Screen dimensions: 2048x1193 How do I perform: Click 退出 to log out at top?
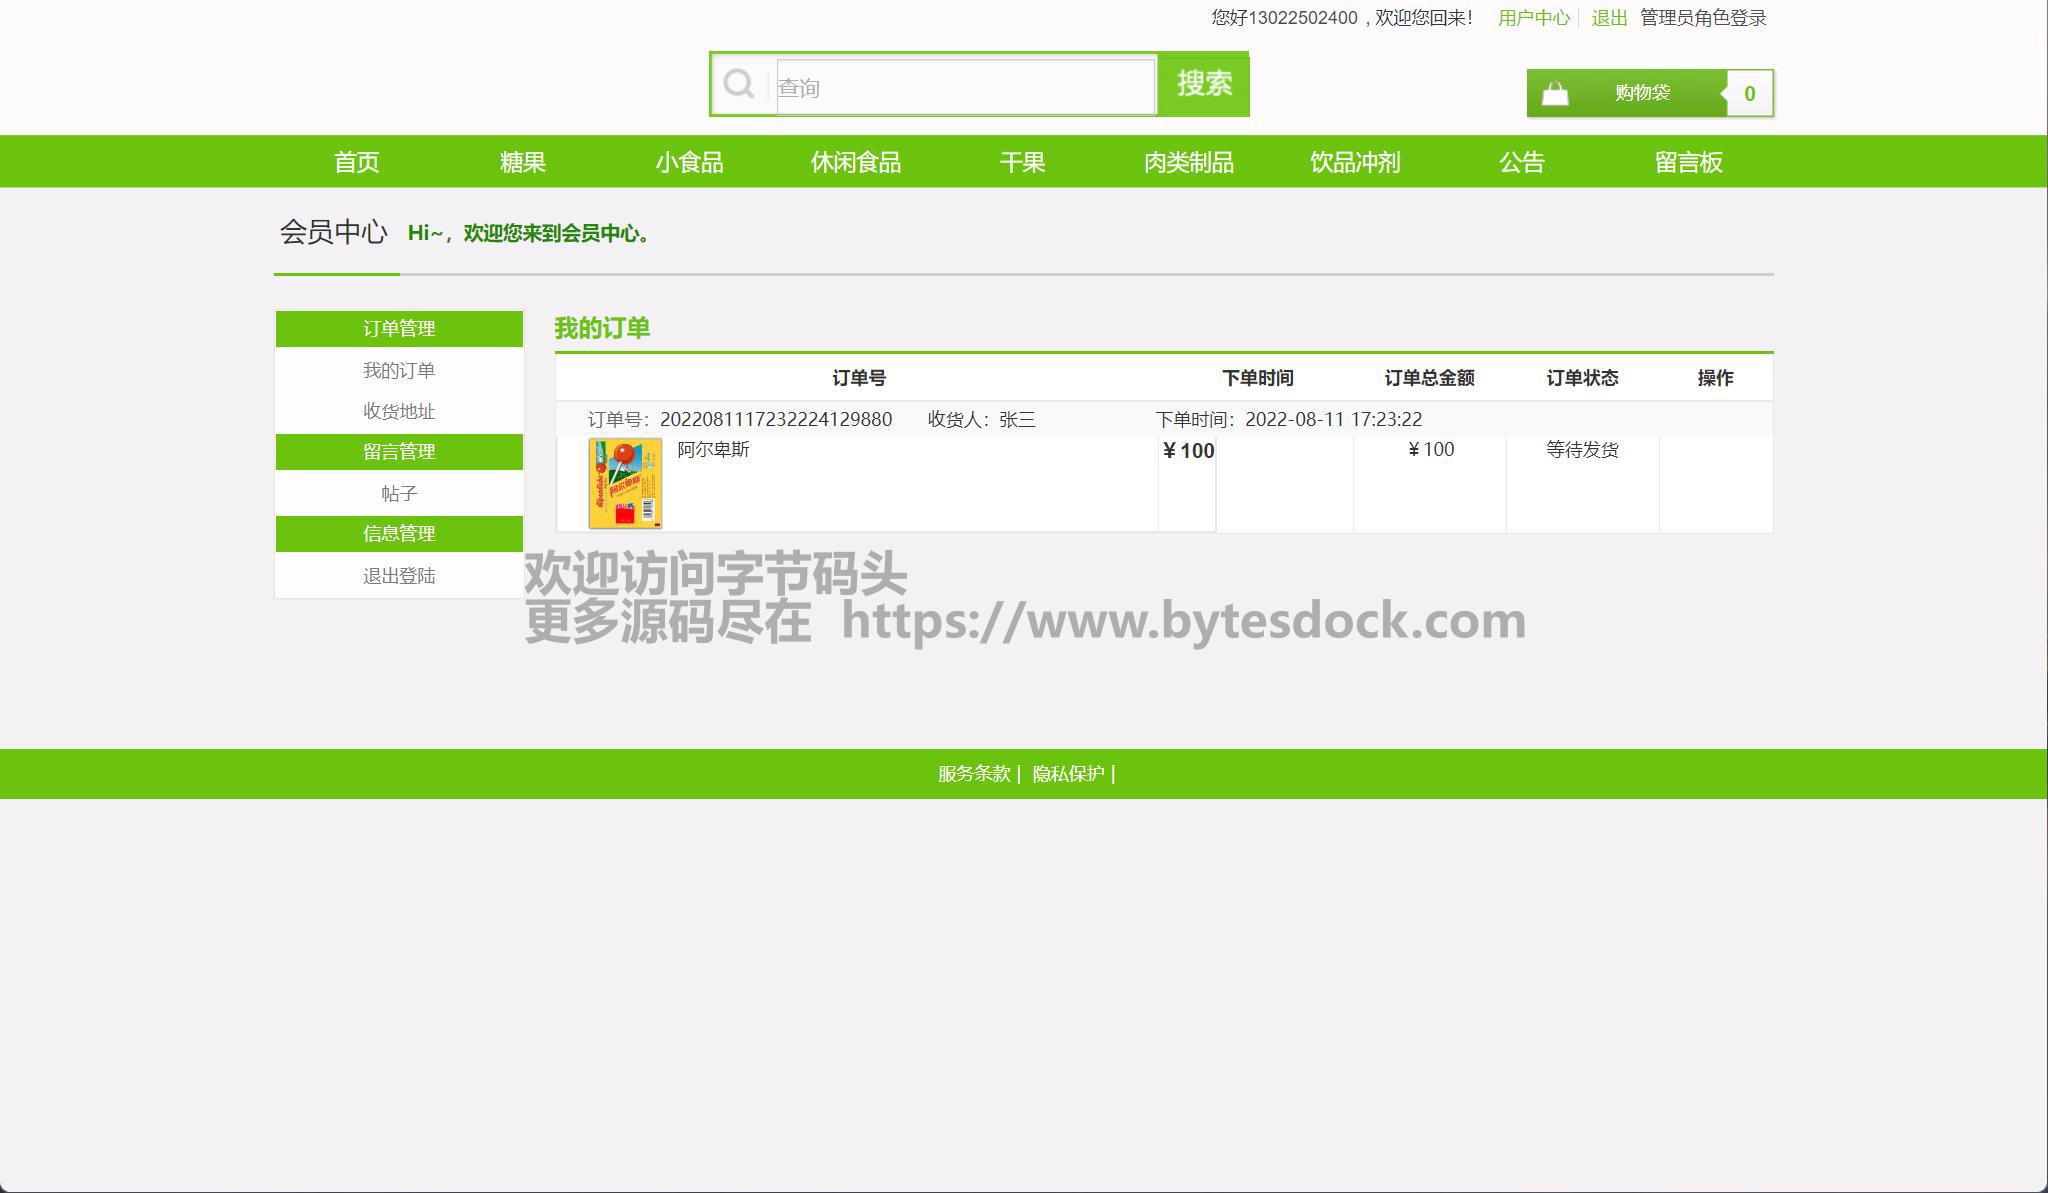pyautogui.click(x=1609, y=18)
